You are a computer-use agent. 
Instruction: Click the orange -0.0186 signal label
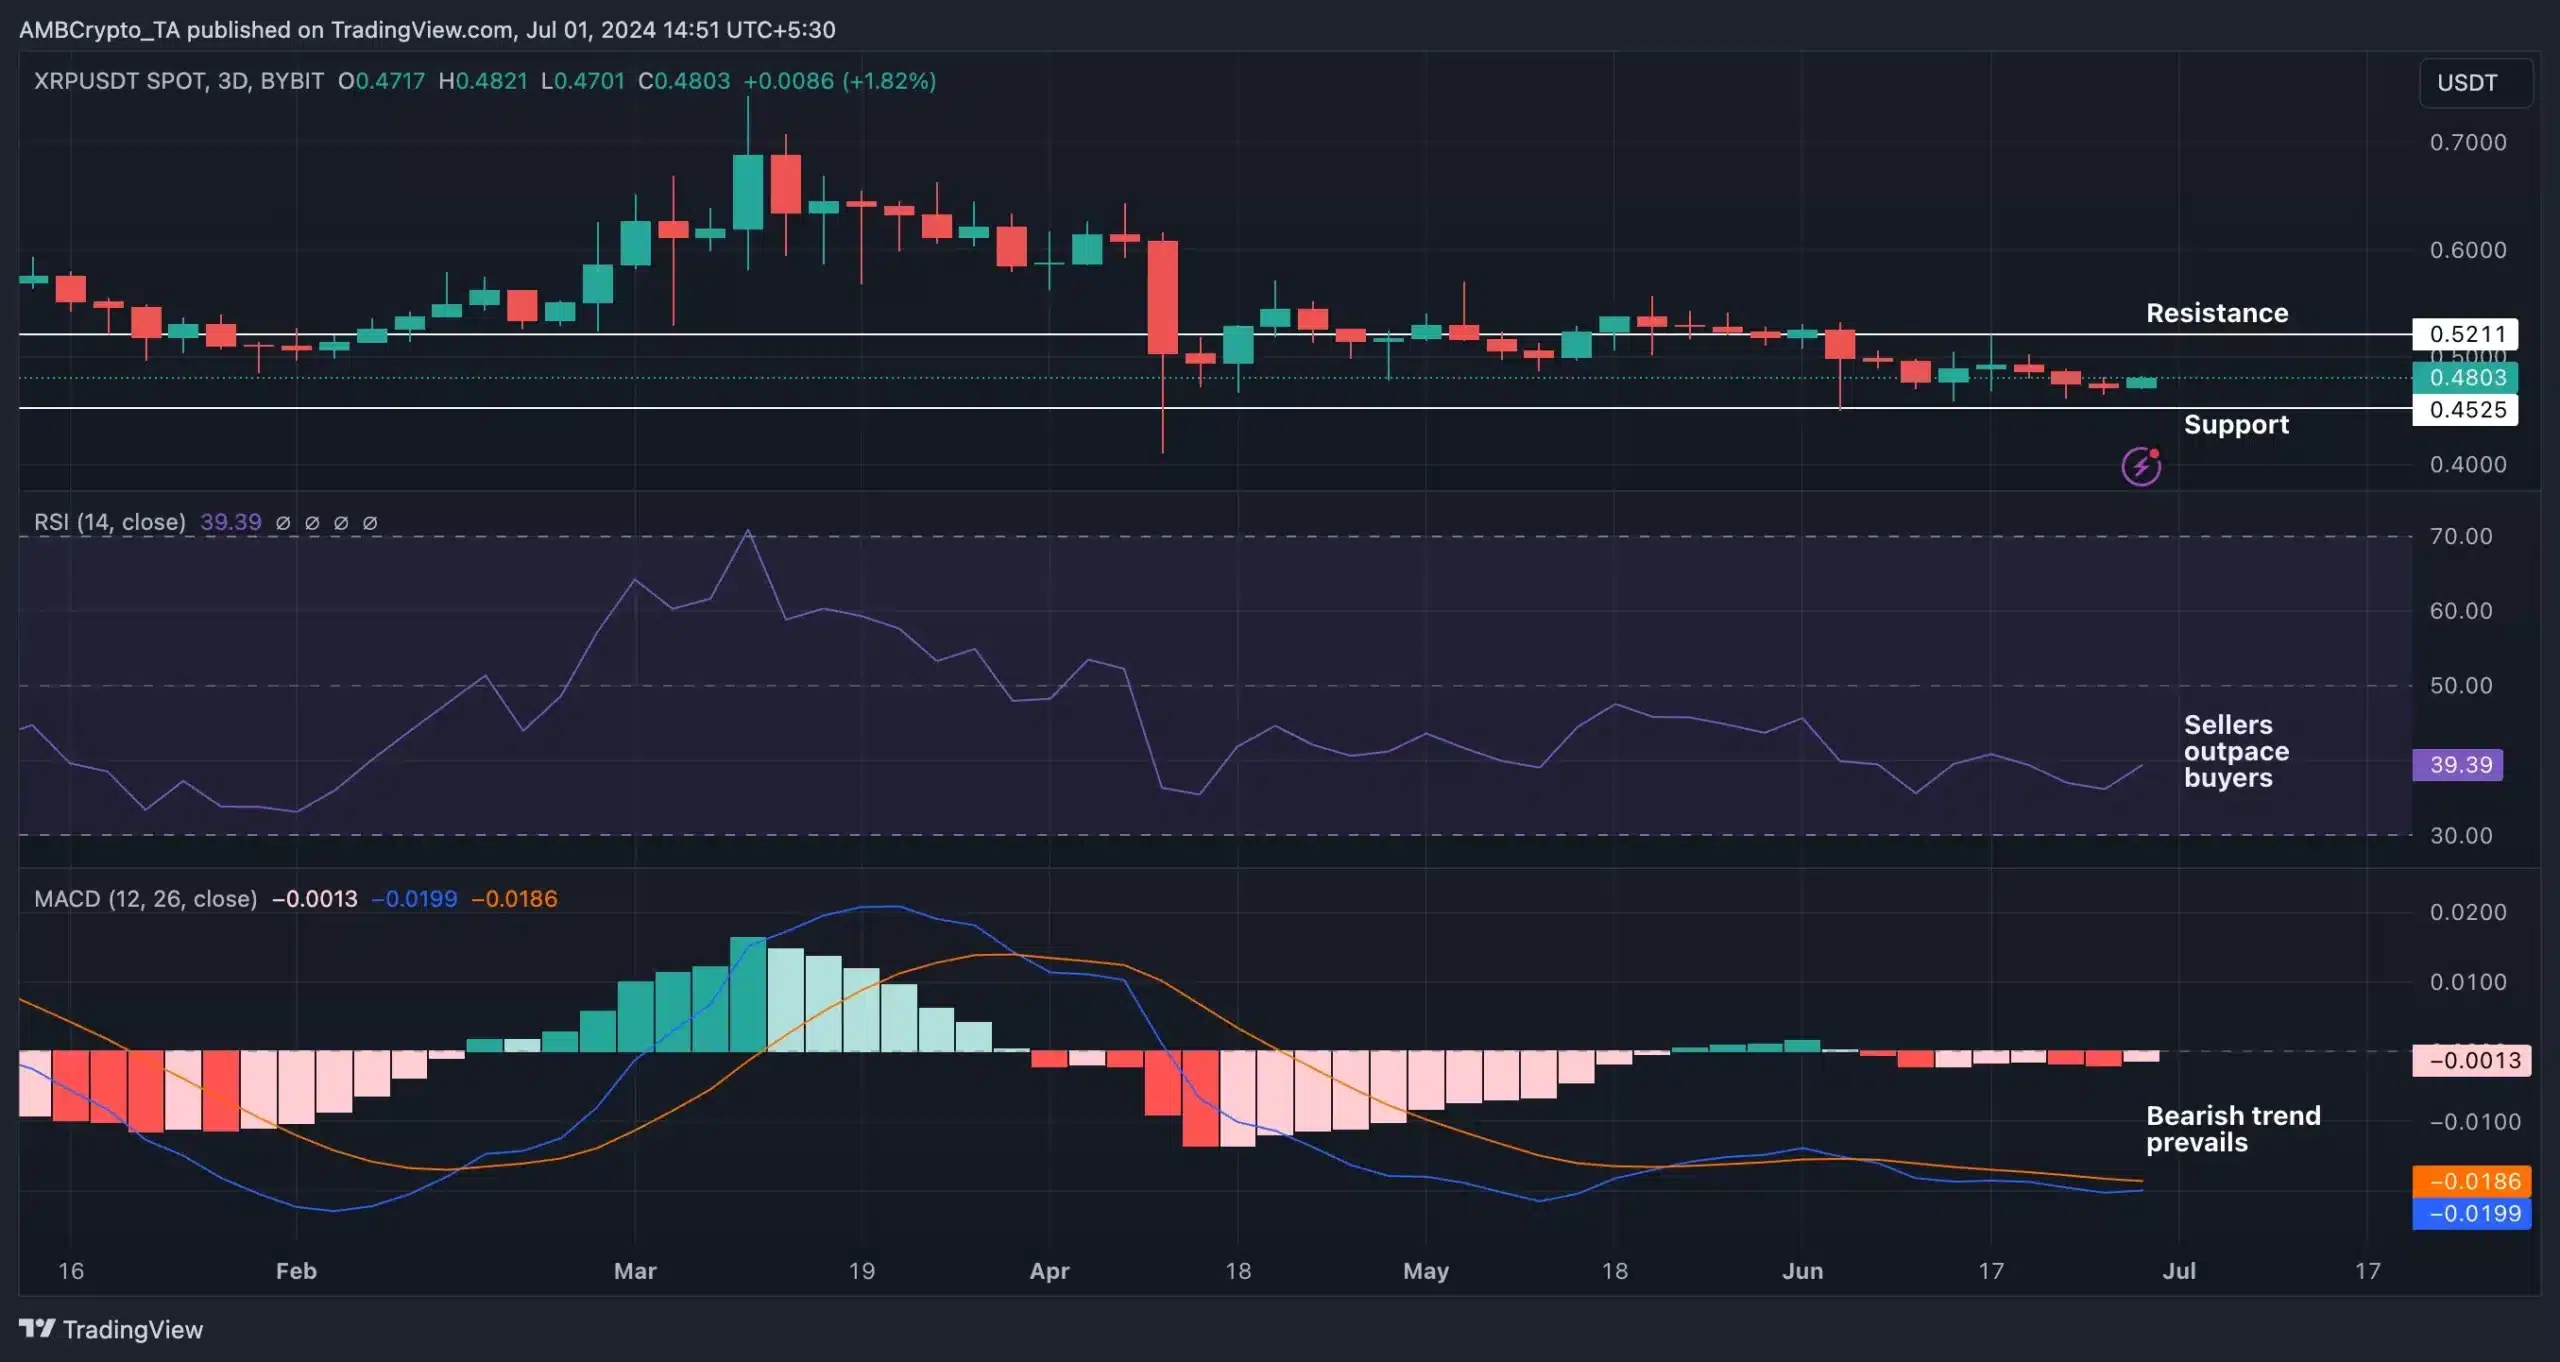coord(2472,1182)
